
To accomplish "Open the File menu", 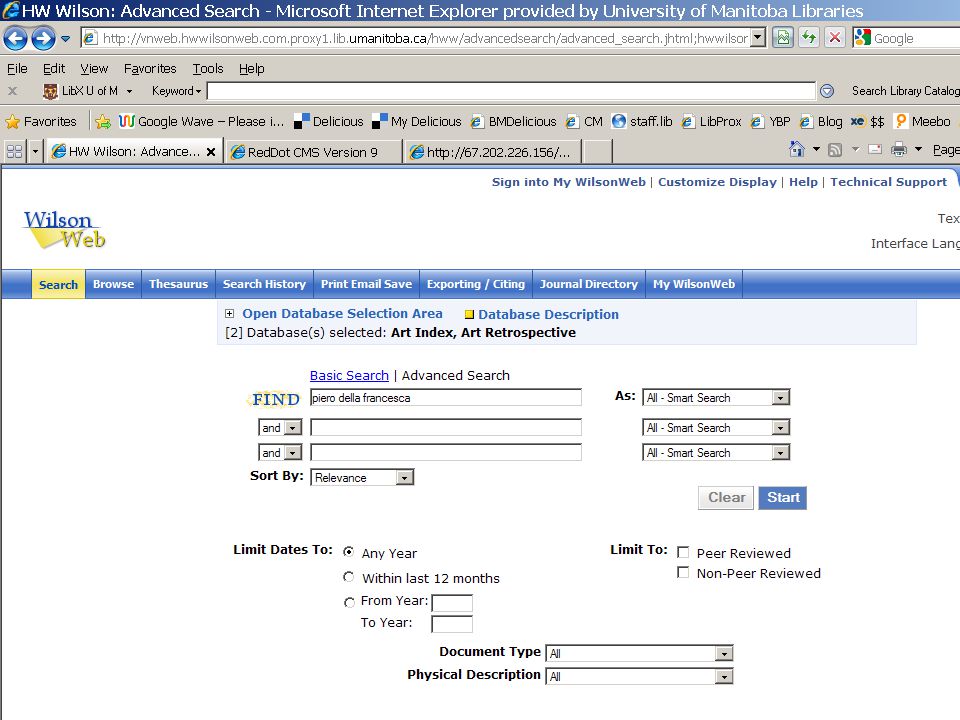I will pos(17,69).
